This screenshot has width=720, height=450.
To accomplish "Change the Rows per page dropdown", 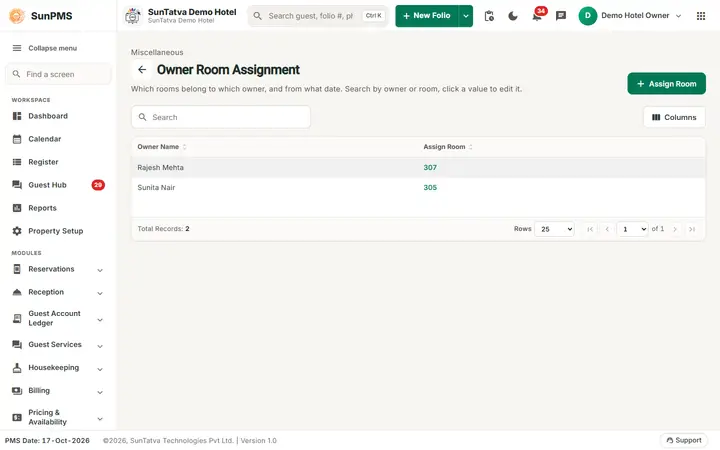I will point(554,229).
